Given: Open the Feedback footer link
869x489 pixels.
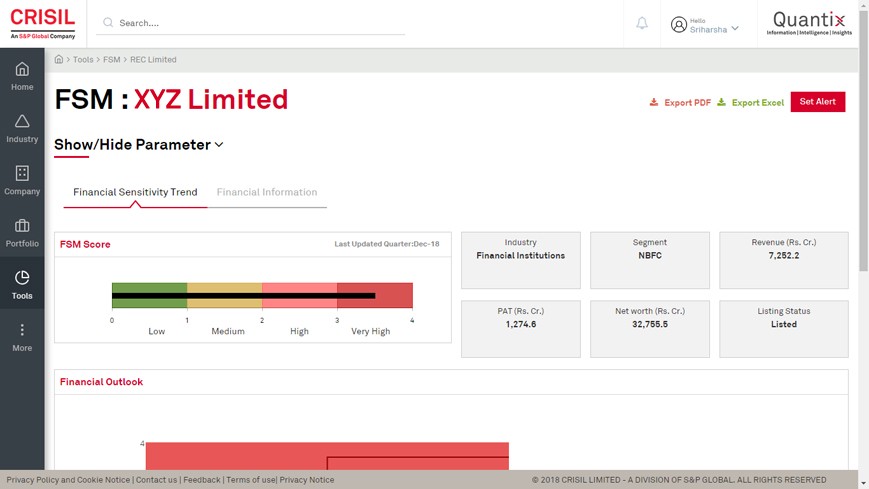Looking at the screenshot, I should point(202,480).
